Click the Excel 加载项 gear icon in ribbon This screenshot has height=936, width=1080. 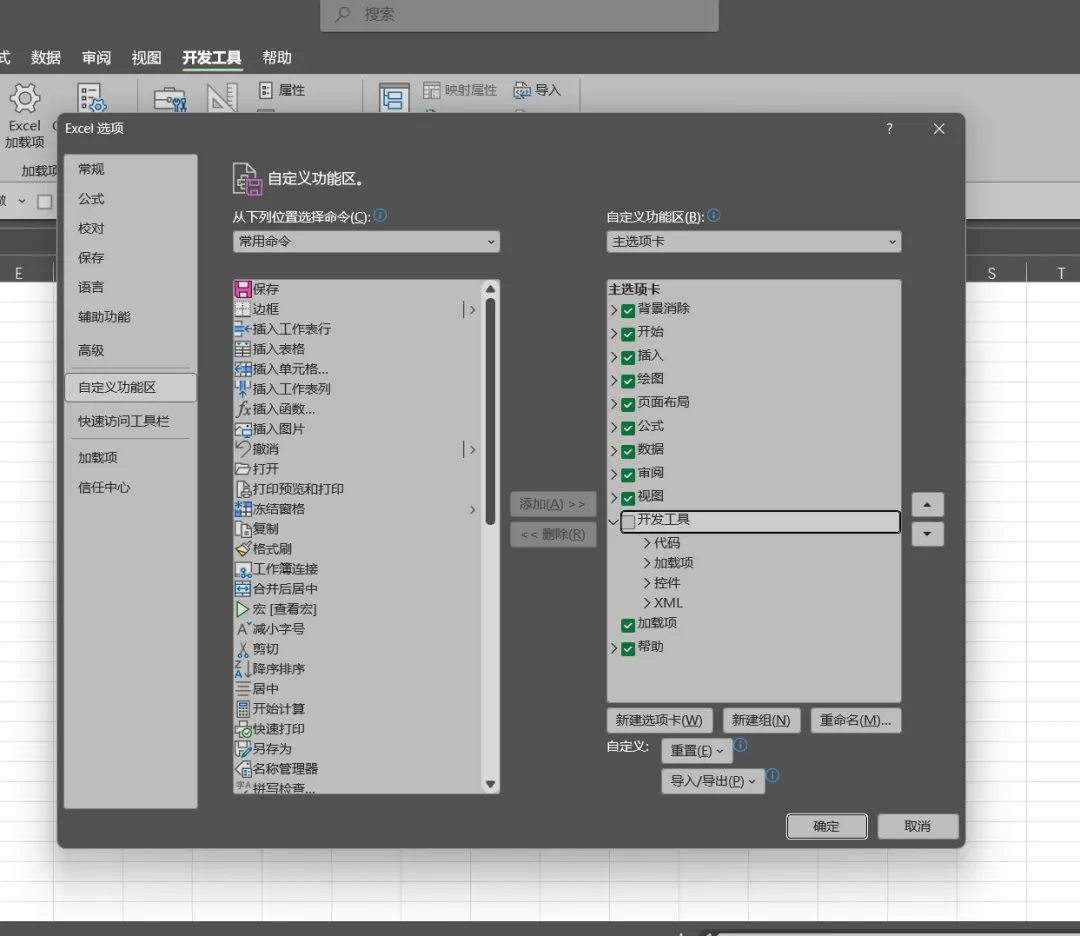[25, 98]
